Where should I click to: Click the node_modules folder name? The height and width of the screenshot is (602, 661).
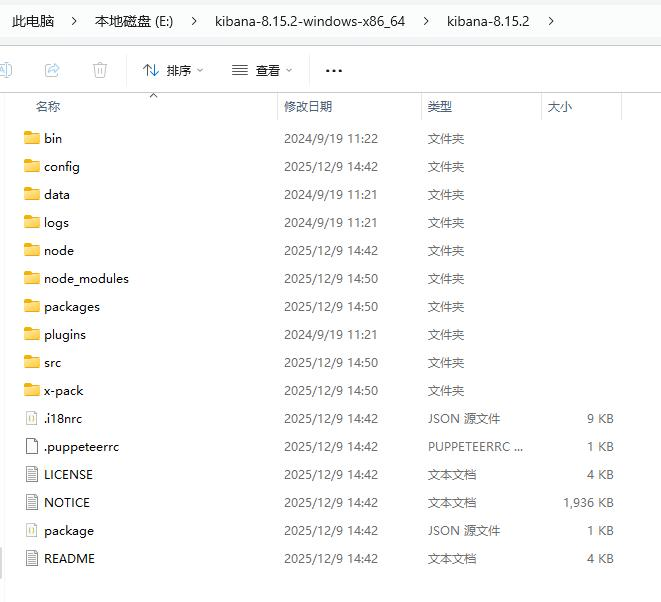click(86, 279)
